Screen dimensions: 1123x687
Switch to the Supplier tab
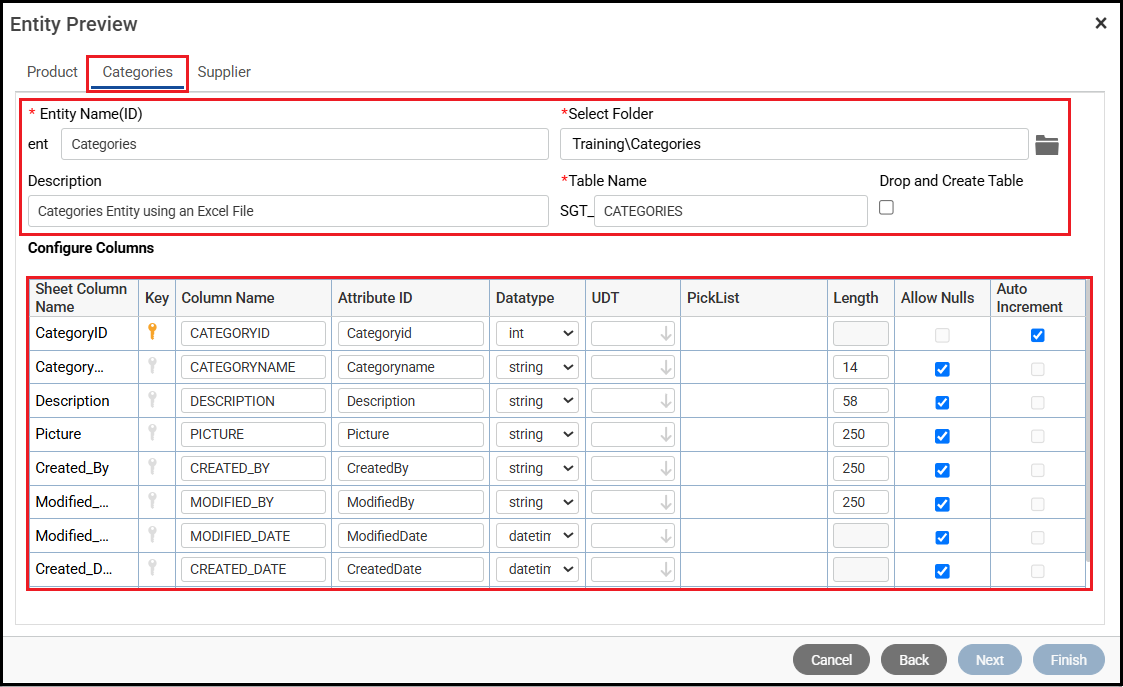pos(224,72)
